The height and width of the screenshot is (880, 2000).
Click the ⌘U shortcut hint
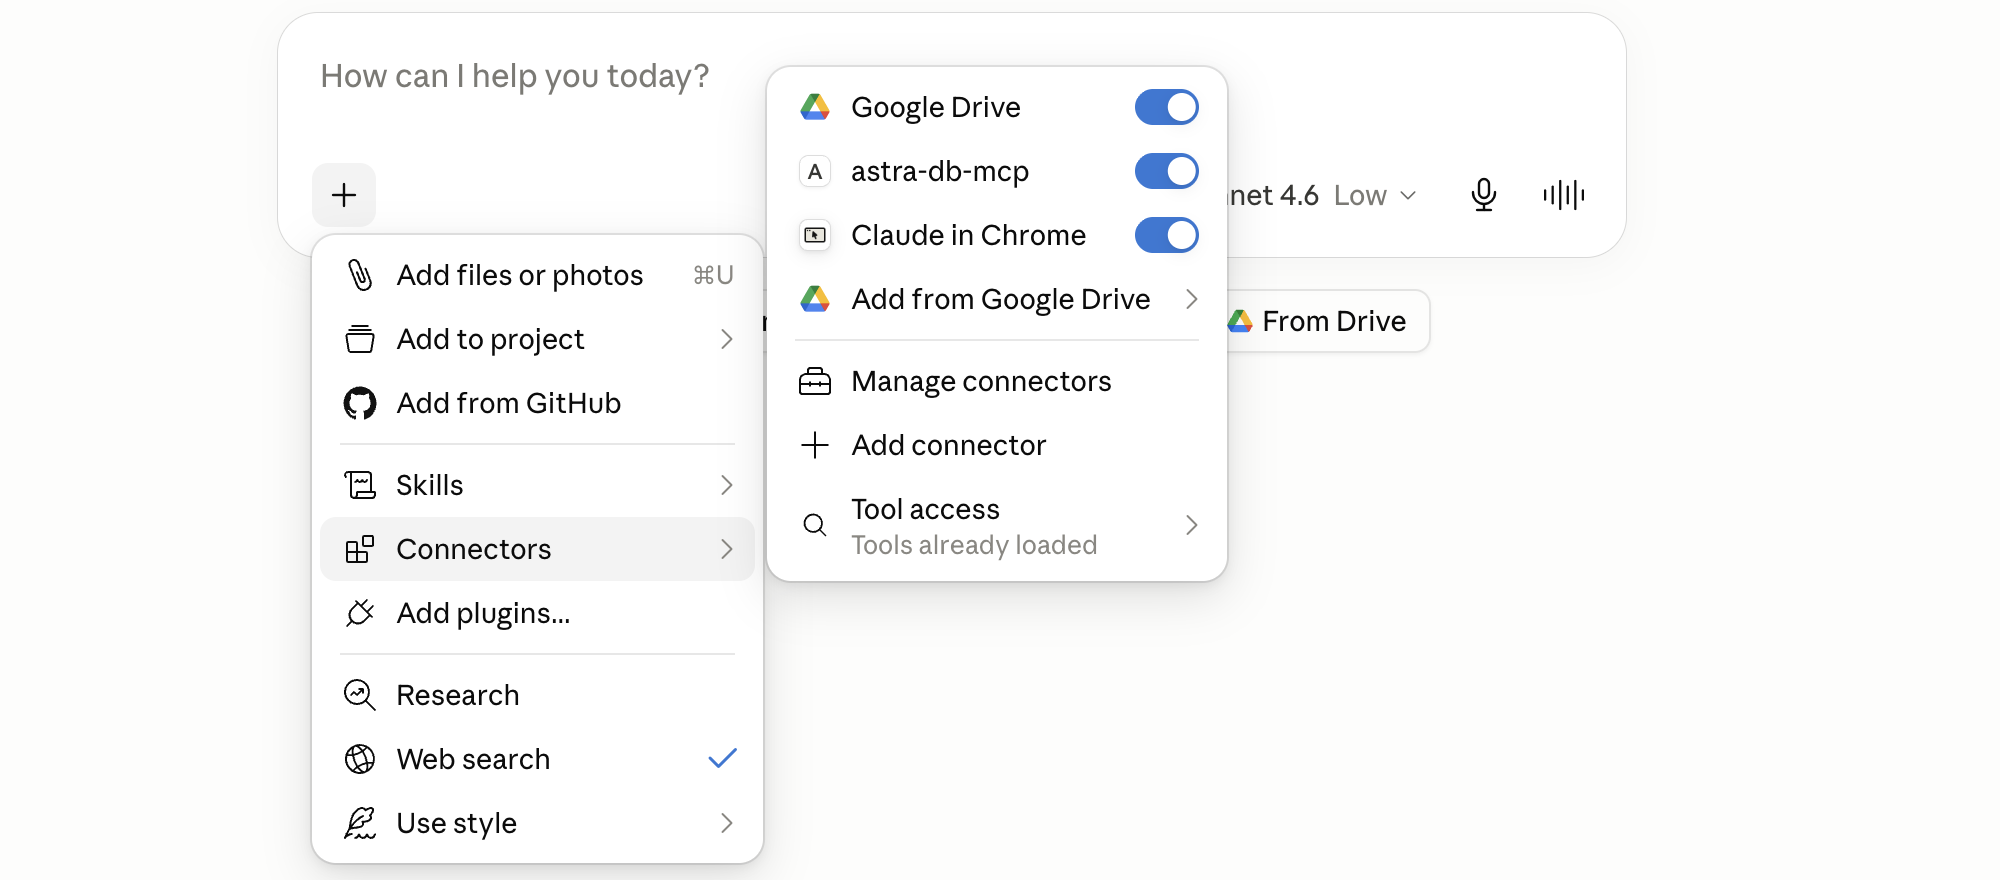[713, 275]
